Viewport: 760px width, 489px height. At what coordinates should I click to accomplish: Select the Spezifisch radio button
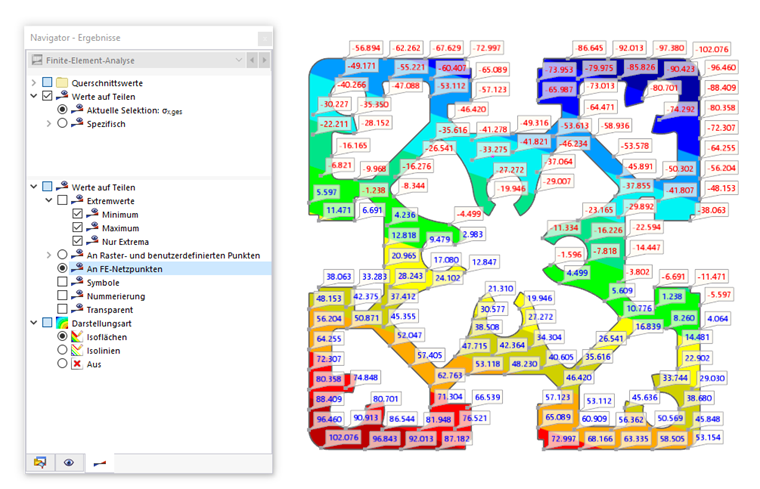pos(62,123)
